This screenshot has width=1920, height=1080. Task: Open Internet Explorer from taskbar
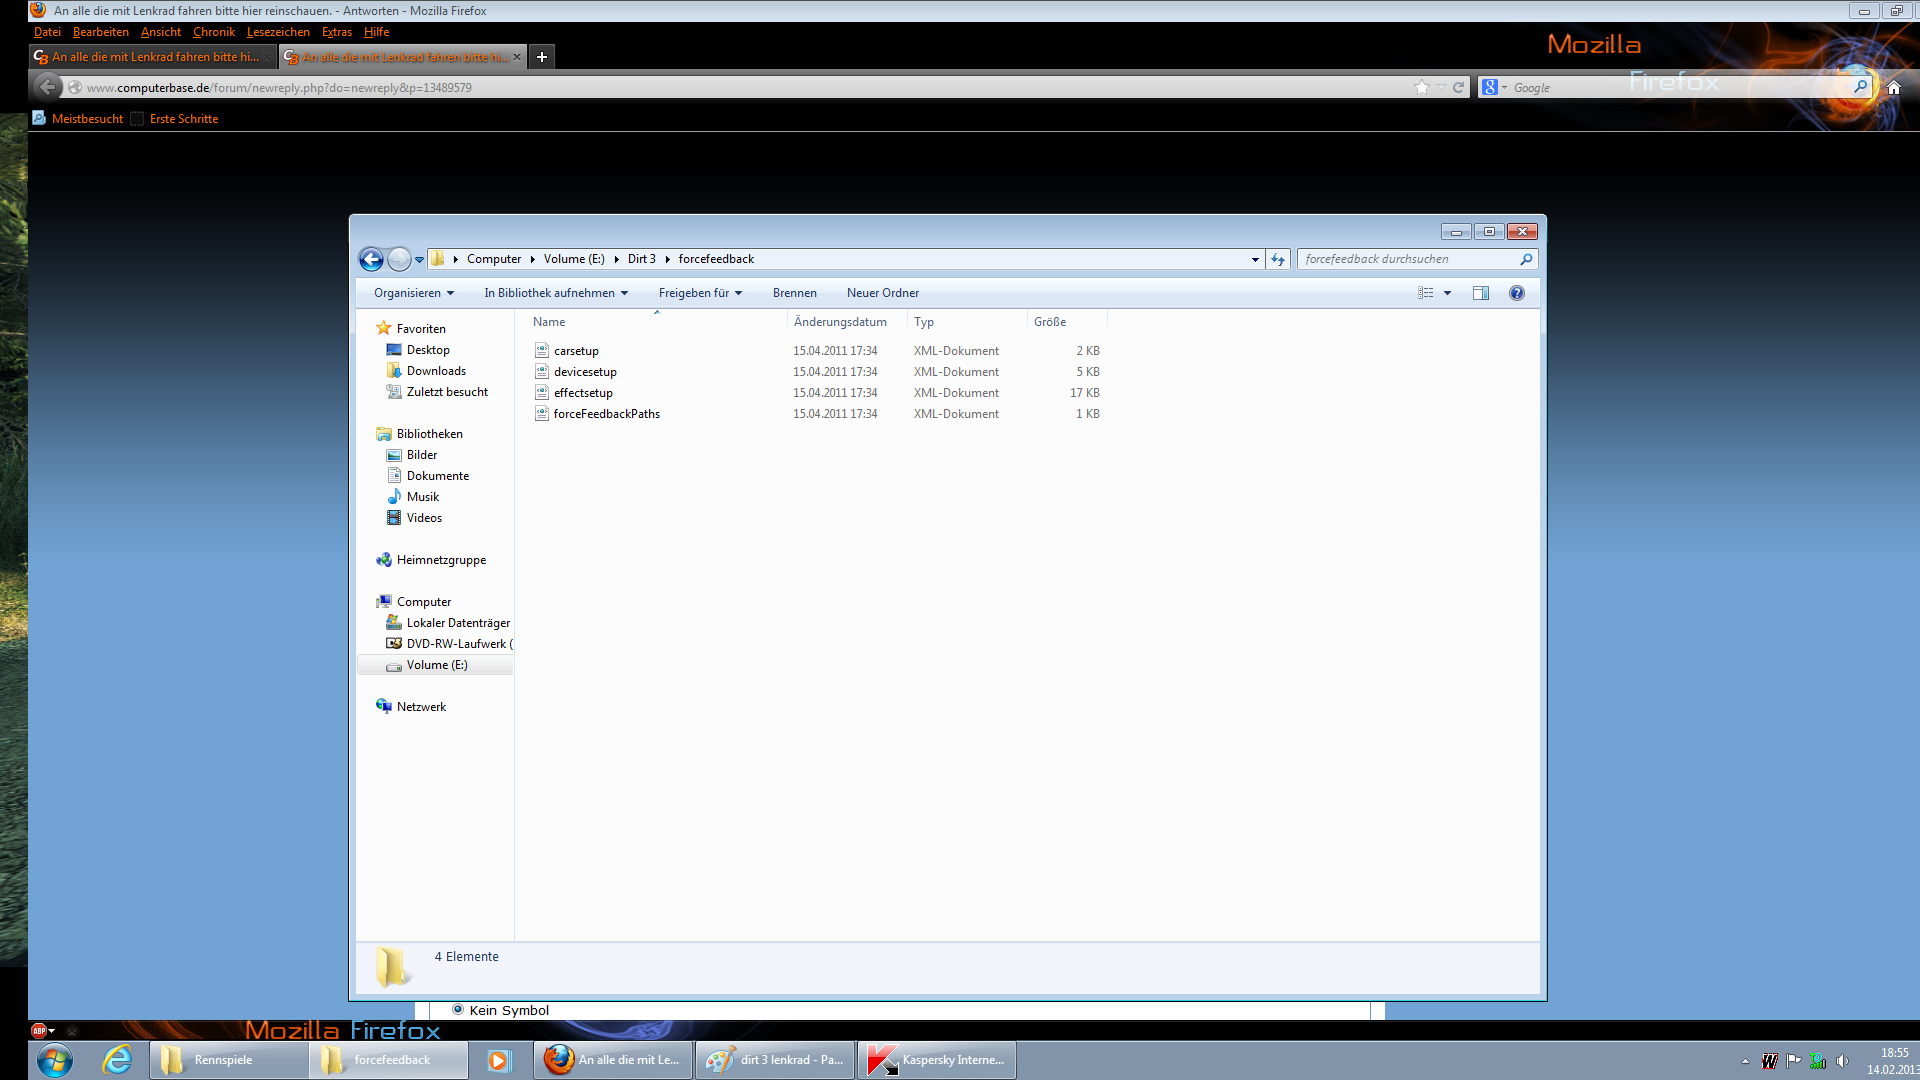click(x=117, y=1060)
